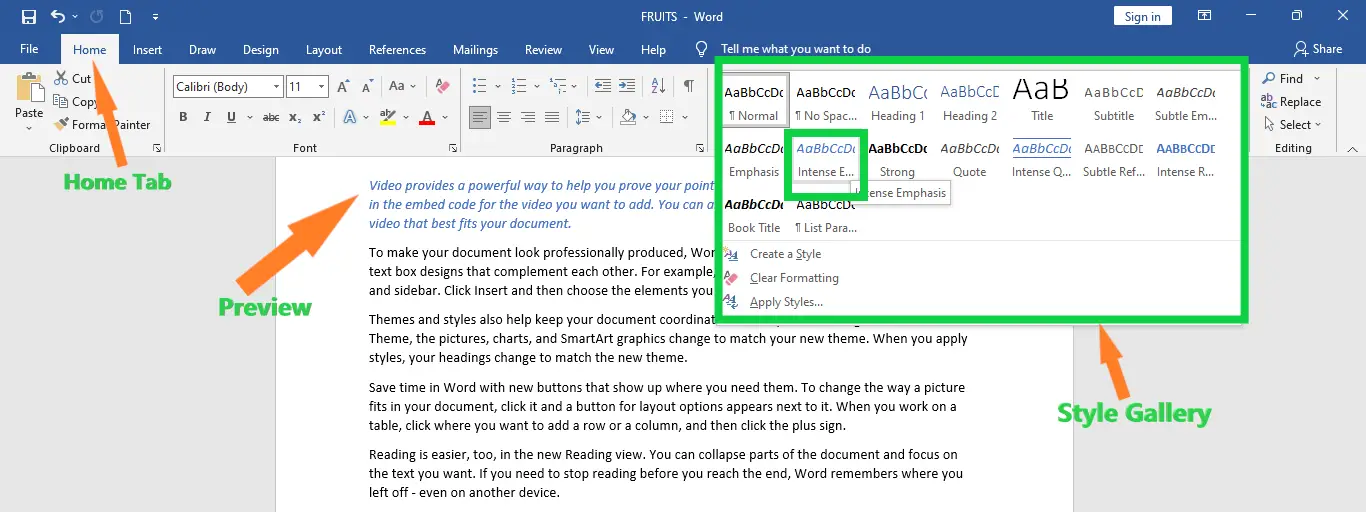This screenshot has width=1366, height=512.
Task: Select the Strong style thumbnail
Action: pyautogui.click(x=897, y=155)
